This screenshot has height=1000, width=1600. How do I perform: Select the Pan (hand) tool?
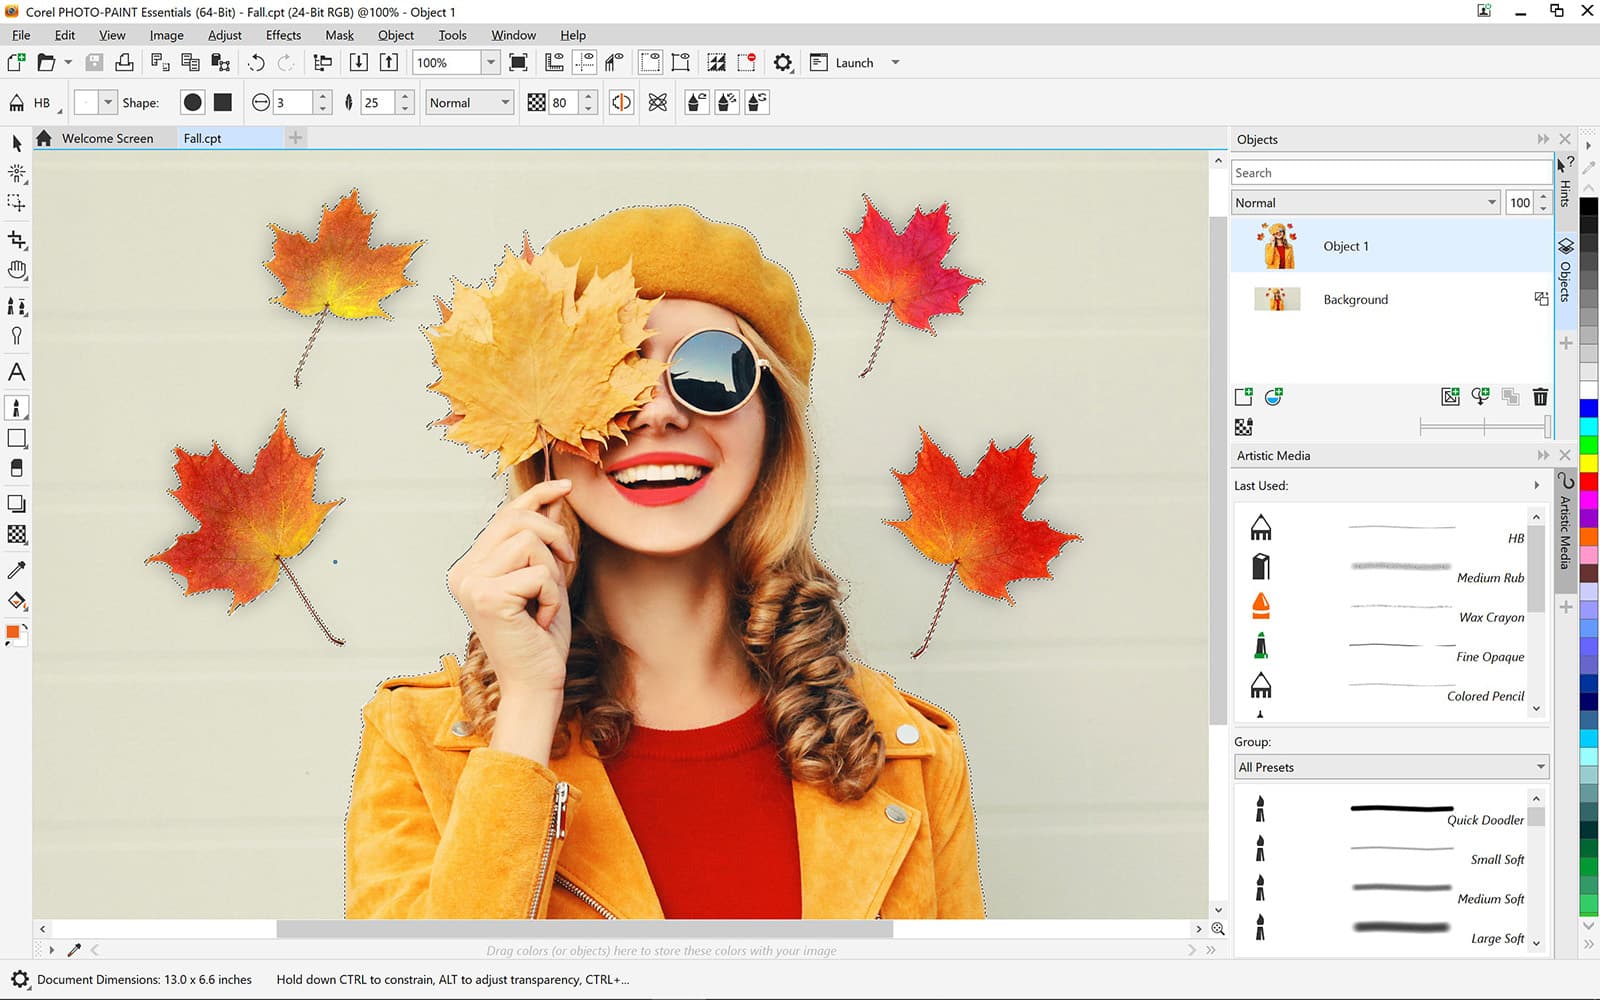[16, 270]
